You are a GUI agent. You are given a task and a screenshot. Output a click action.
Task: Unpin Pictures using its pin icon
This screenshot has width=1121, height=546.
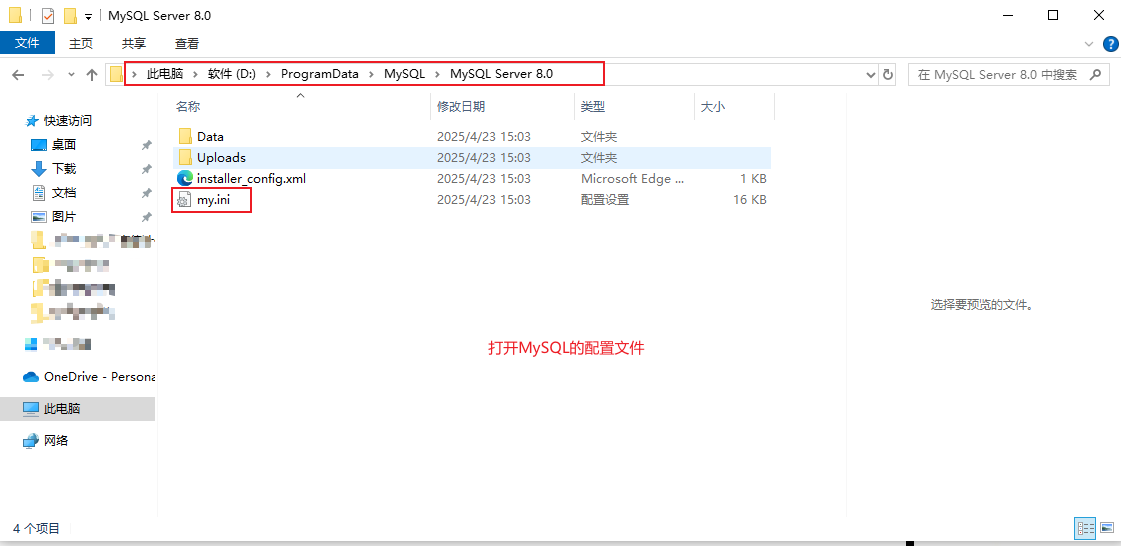[146, 217]
